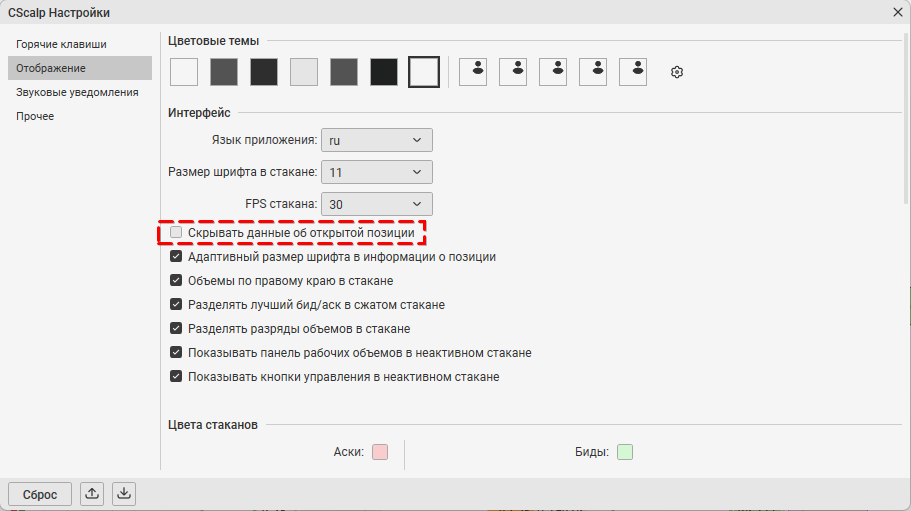
Task: Close the CScalp settings window
Action: [x=898, y=12]
